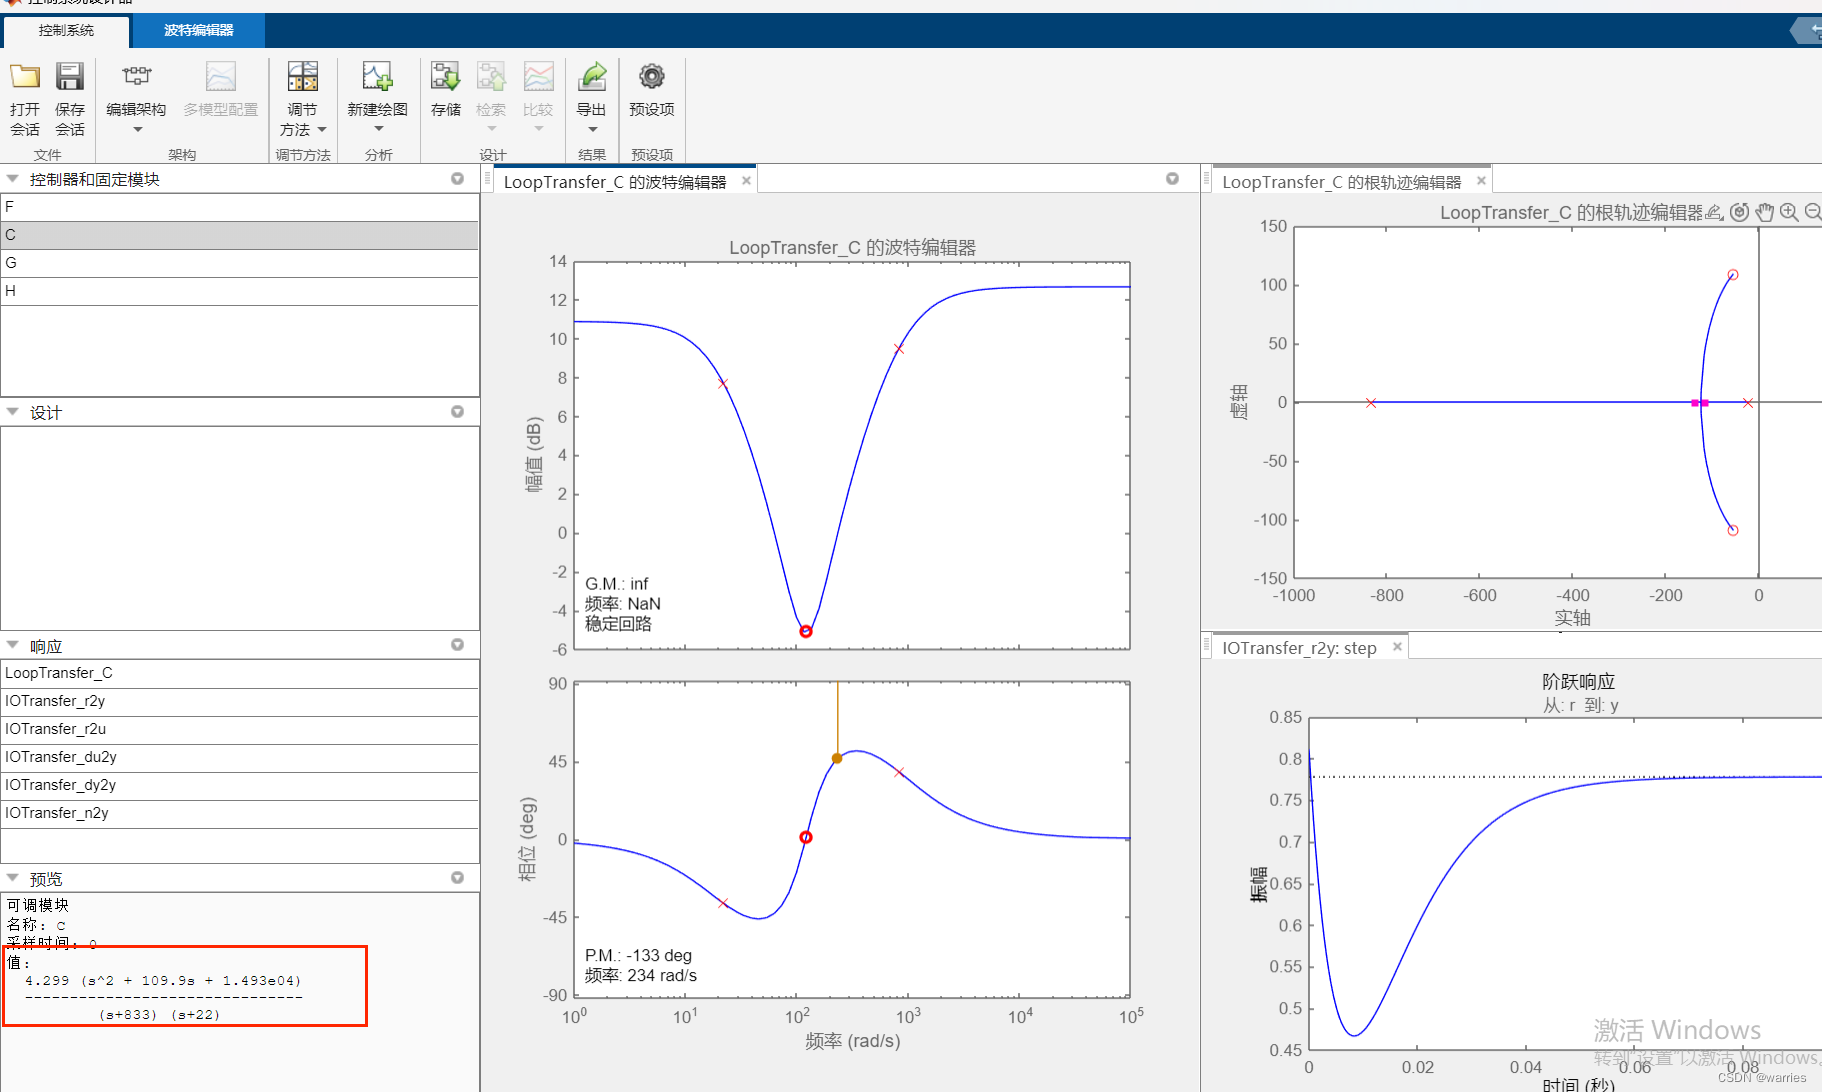The height and width of the screenshot is (1092, 1822).
Task: Select LoopTransfer_C root locus editor tab
Action: (x=1341, y=182)
